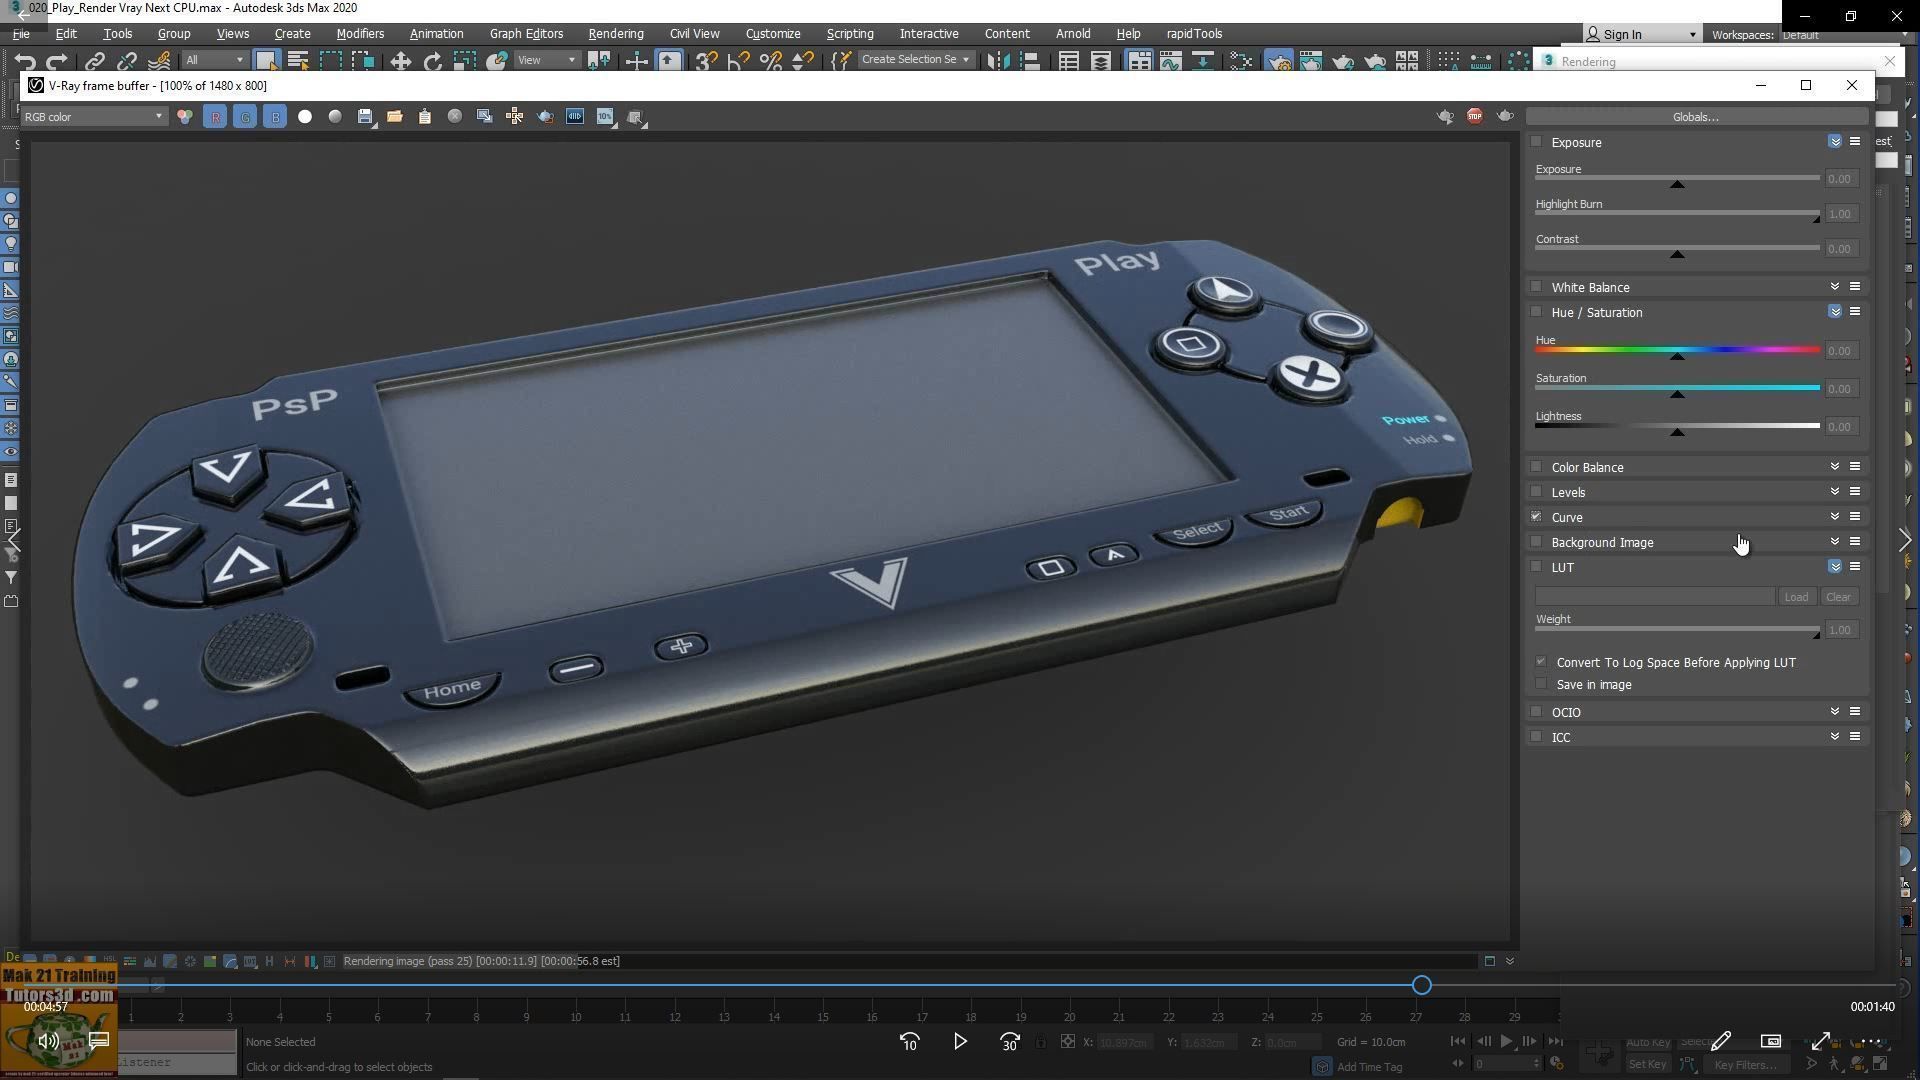Expand the Levels section chevron
This screenshot has width=1920, height=1080.
pyautogui.click(x=1835, y=492)
